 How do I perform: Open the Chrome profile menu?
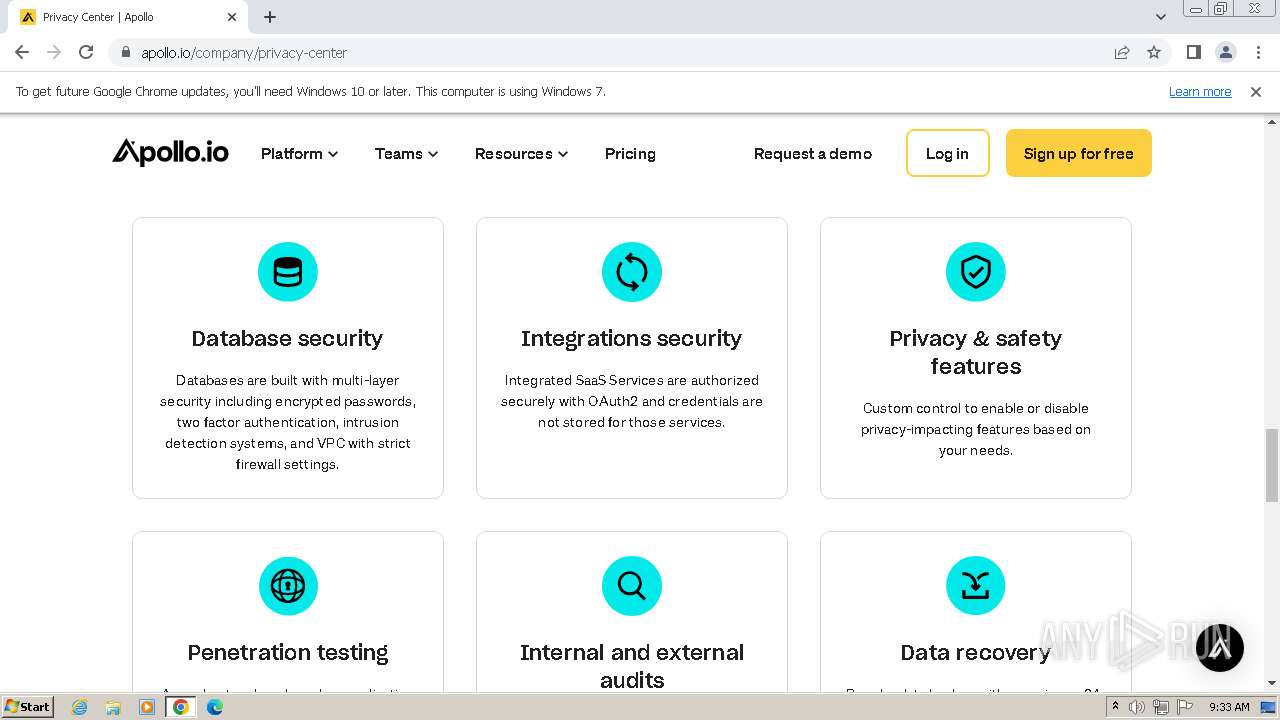(1225, 52)
